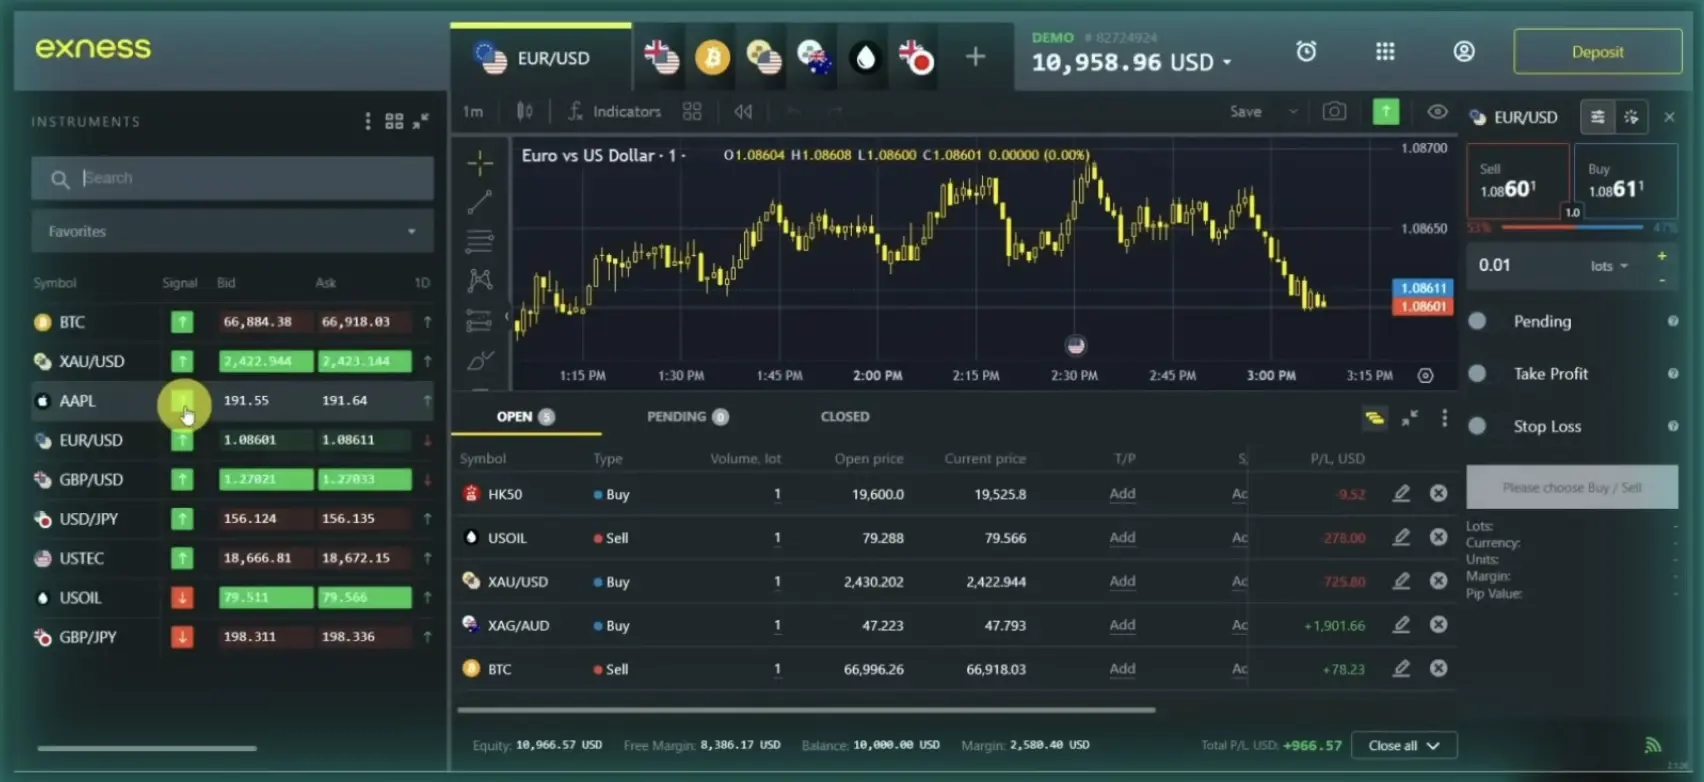This screenshot has height=782, width=1704.
Task: Enable the Pending order toggle
Action: click(x=1477, y=321)
